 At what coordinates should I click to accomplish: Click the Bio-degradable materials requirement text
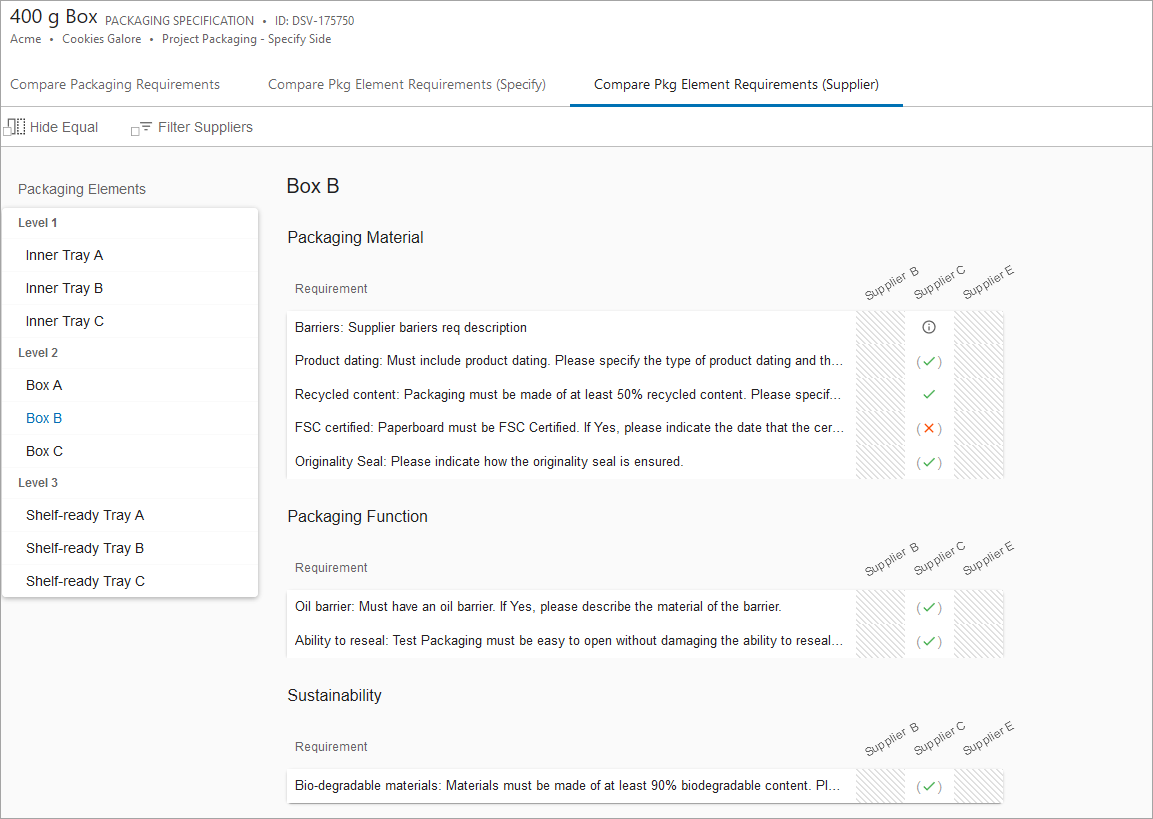[567, 785]
